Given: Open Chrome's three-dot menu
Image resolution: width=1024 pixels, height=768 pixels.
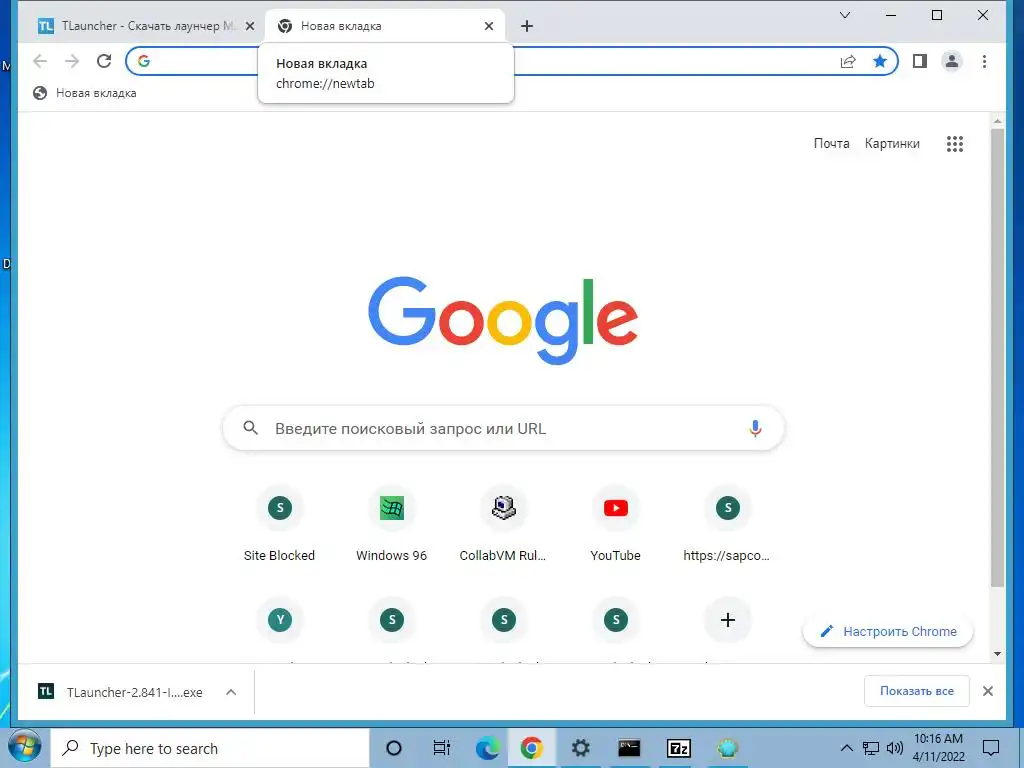Looking at the screenshot, I should [984, 61].
